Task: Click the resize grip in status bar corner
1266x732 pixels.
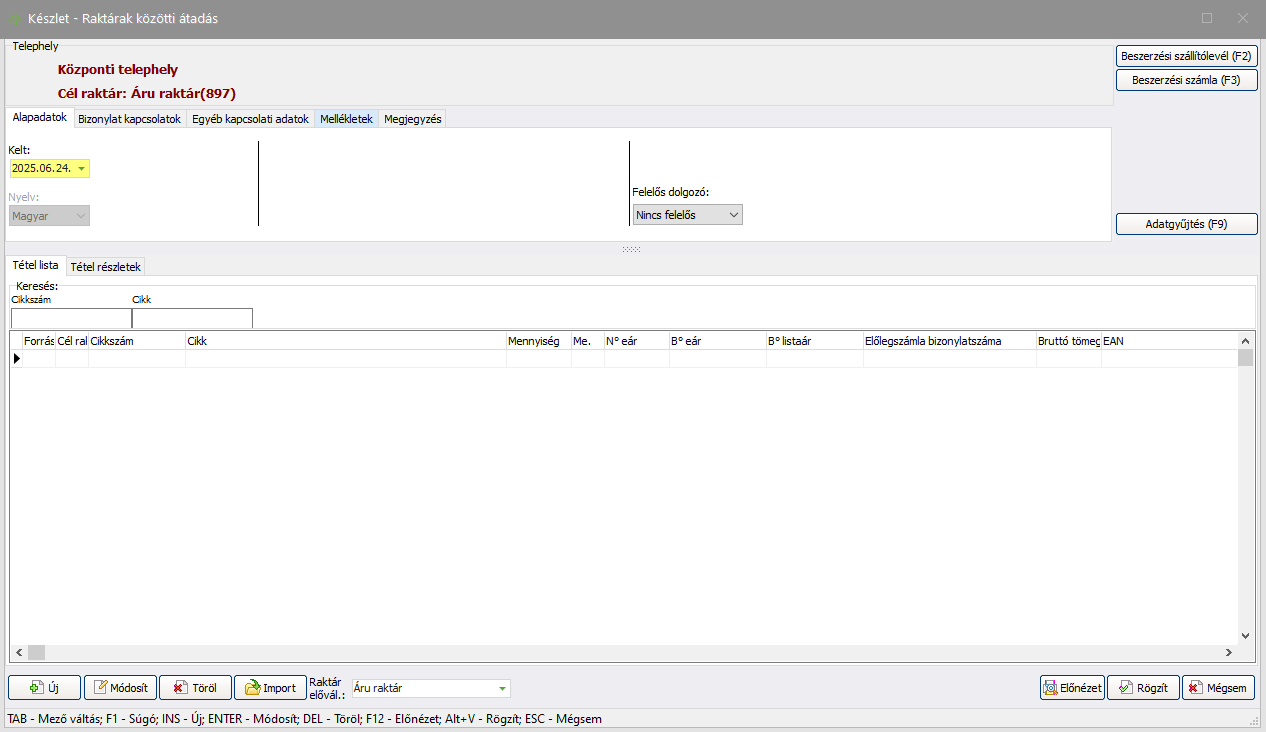Action: 1254,720
